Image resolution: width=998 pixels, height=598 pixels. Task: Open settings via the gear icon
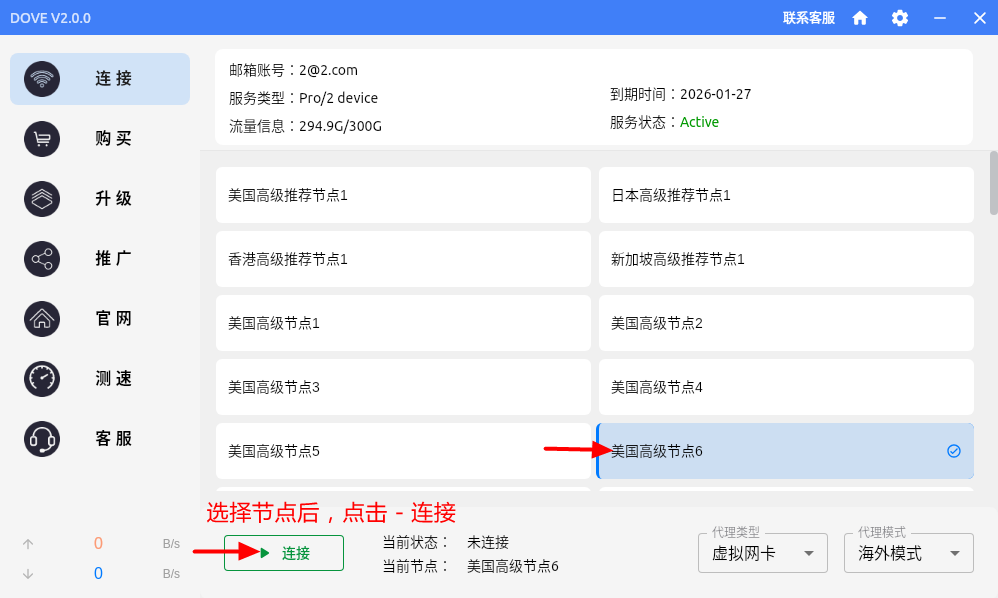click(900, 18)
